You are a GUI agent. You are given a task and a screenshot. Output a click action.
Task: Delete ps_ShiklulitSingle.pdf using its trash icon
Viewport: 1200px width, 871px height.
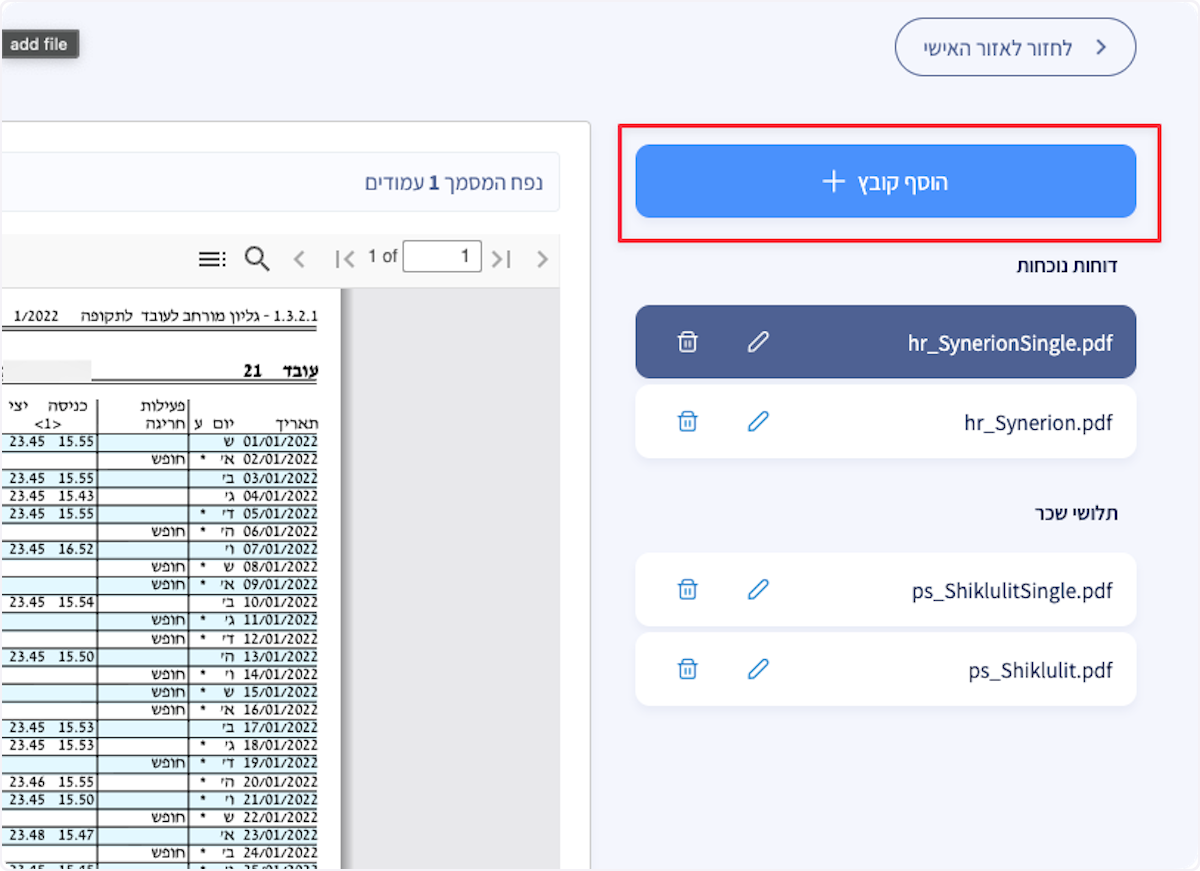pos(687,589)
